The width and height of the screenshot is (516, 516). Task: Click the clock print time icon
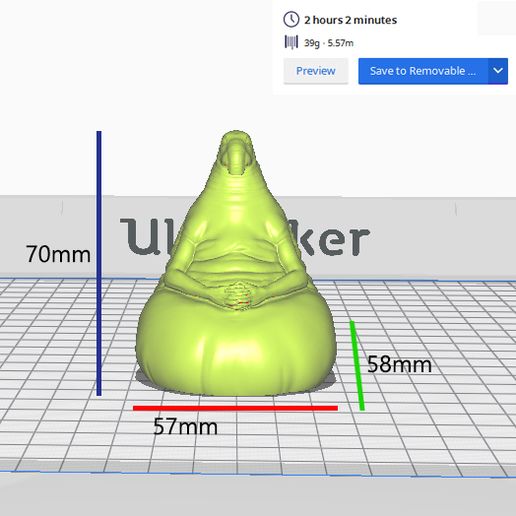pyautogui.click(x=291, y=20)
